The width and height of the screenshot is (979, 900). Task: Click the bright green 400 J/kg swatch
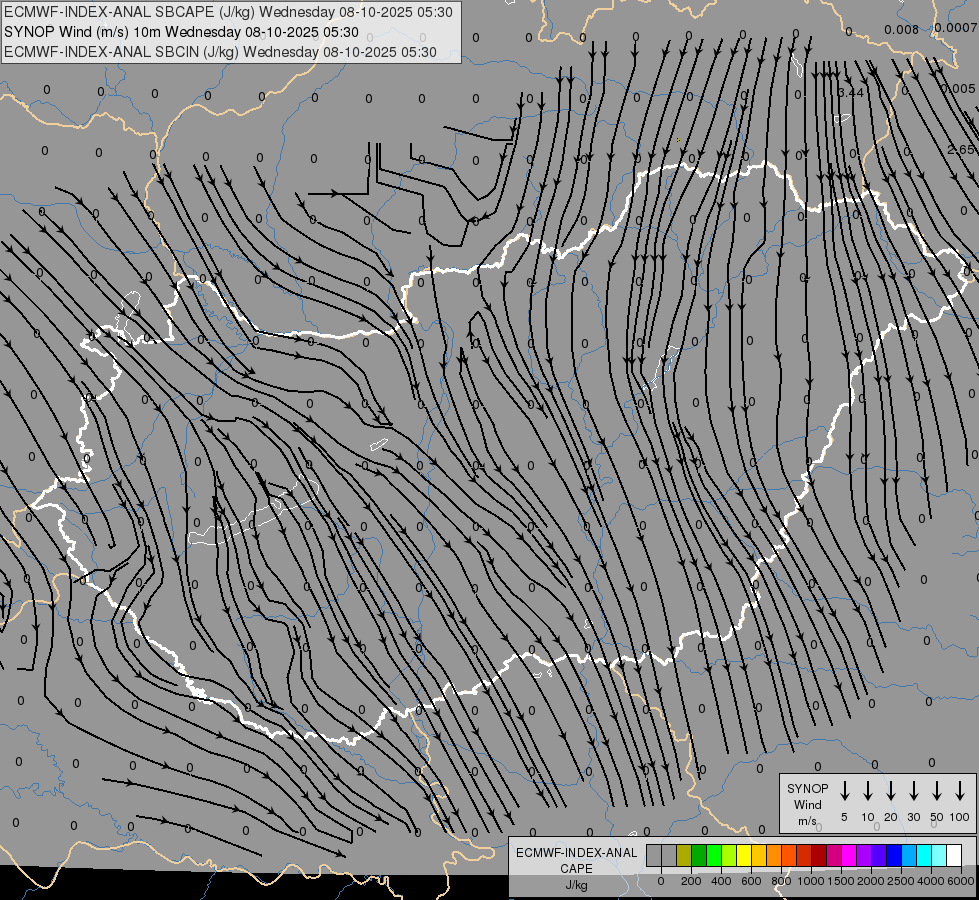point(714,855)
